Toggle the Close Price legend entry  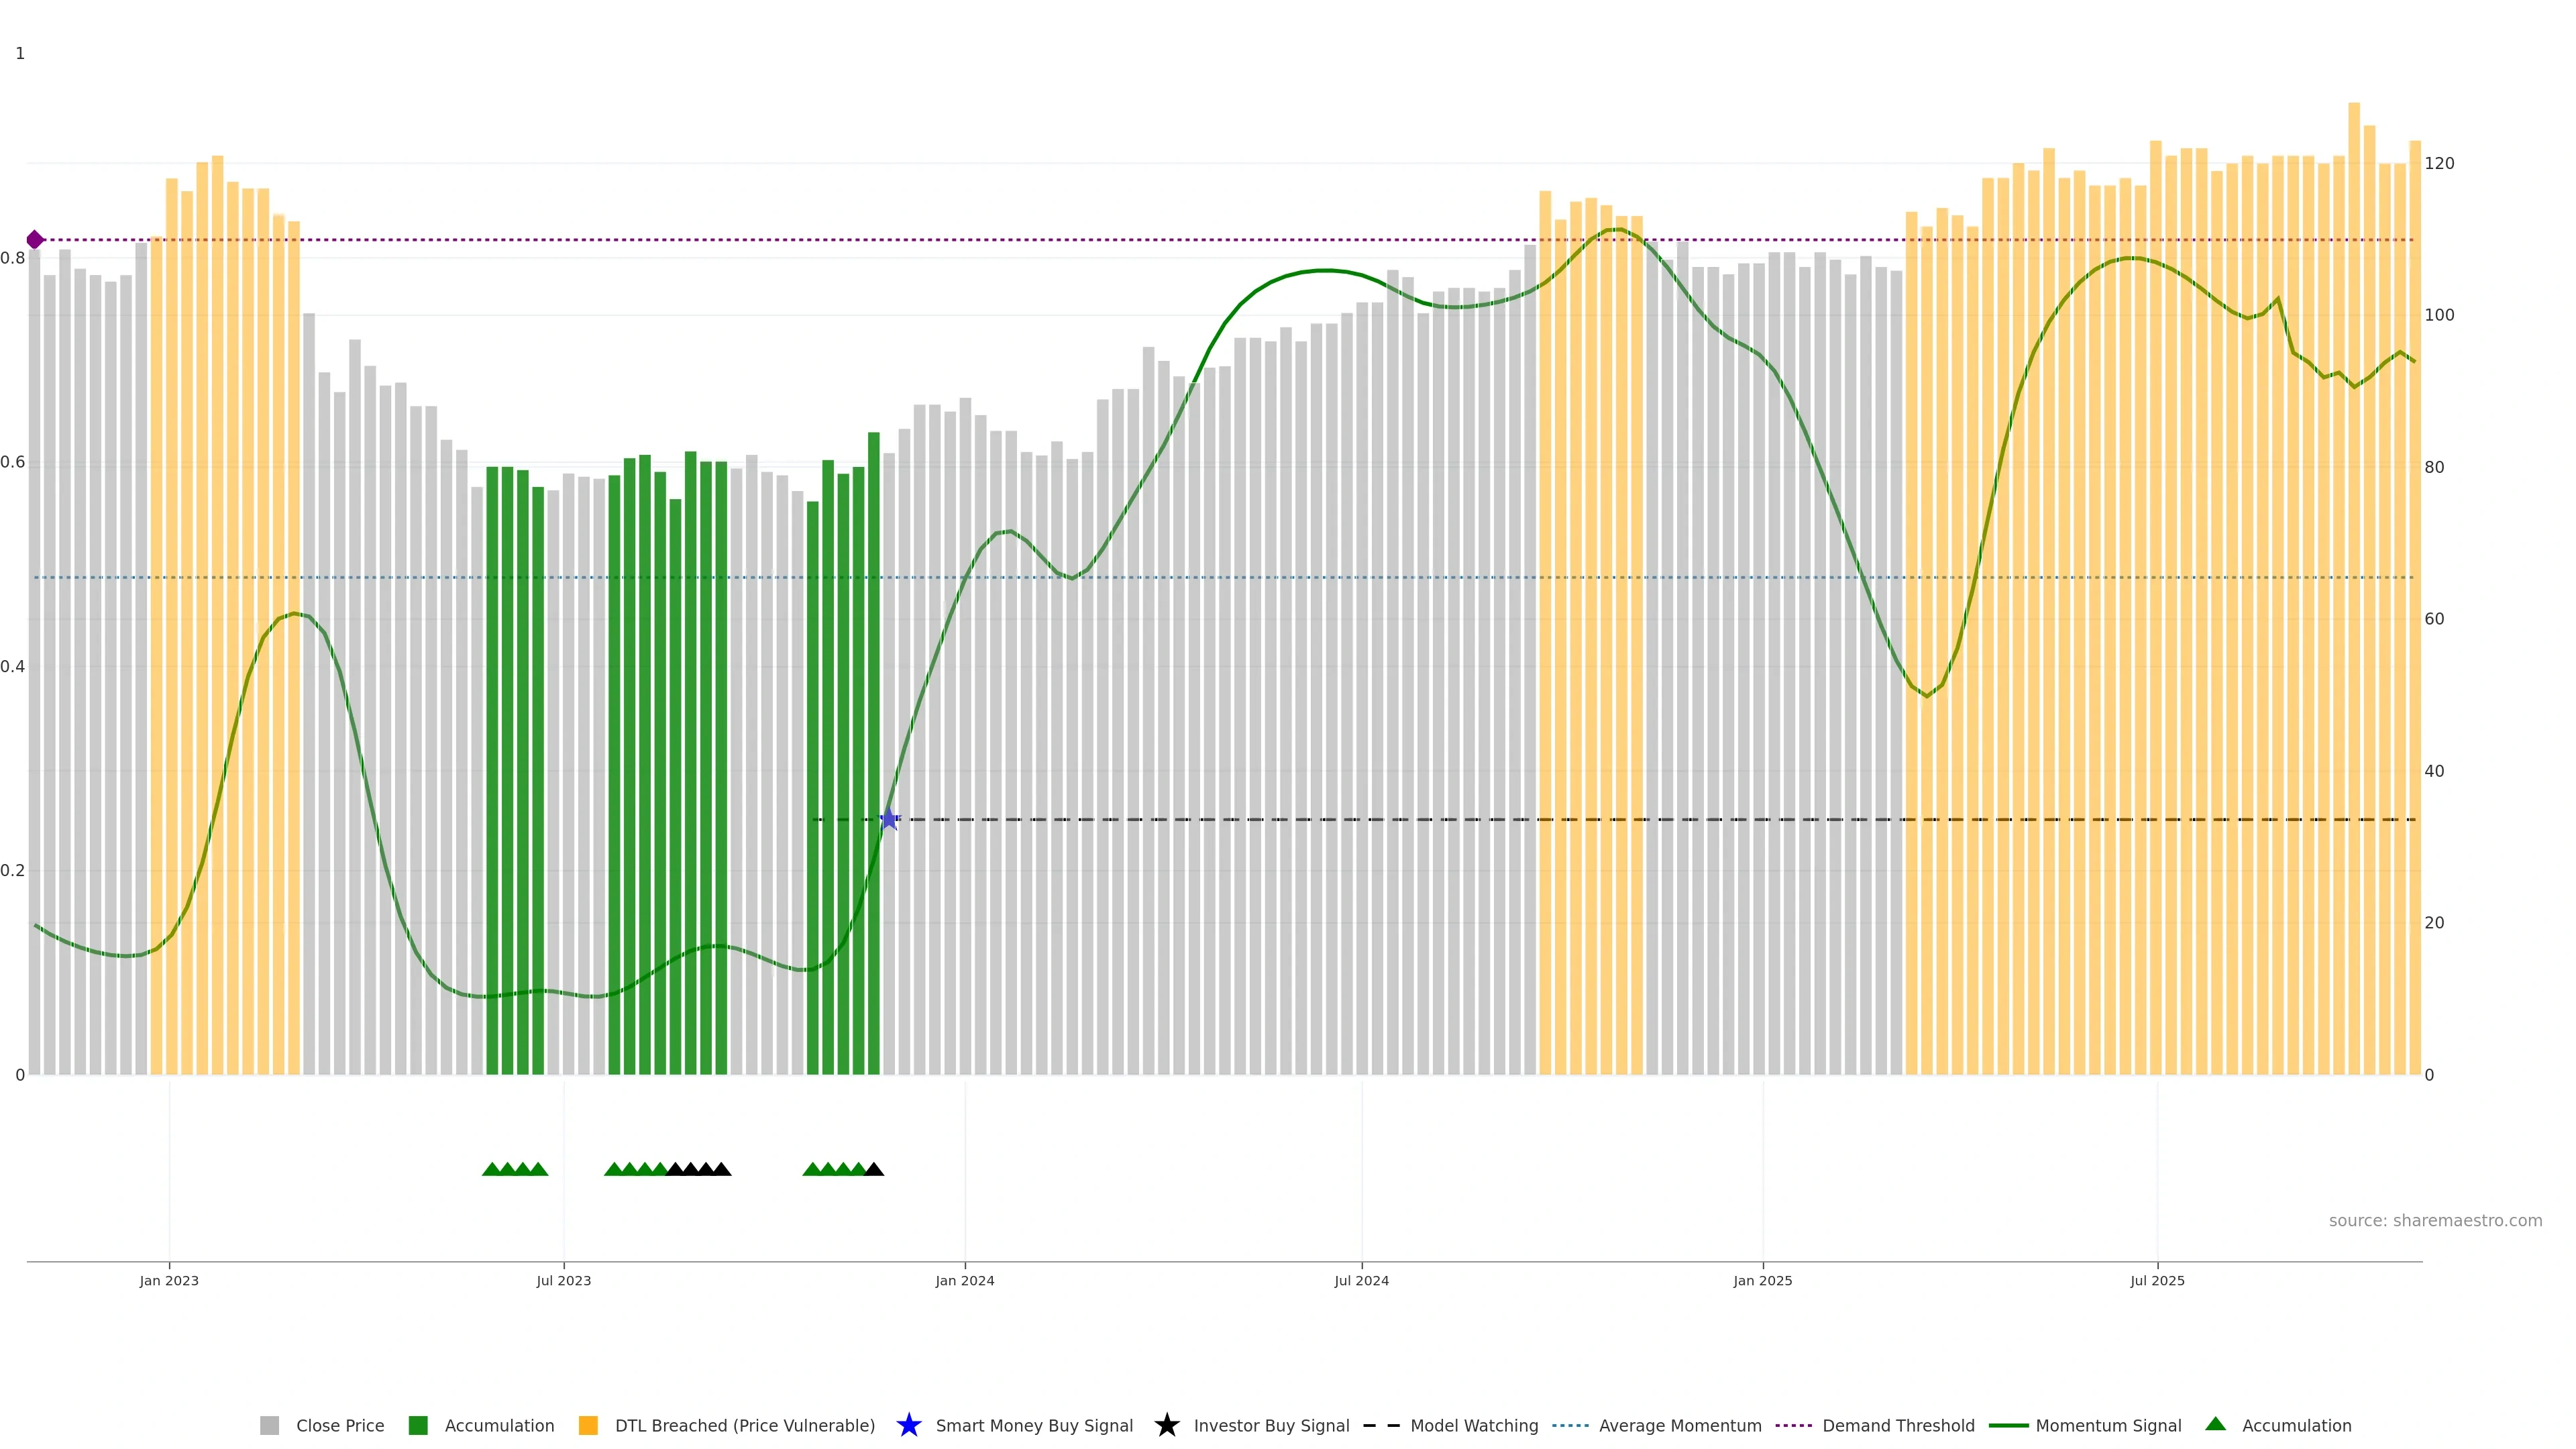pyautogui.click(x=339, y=1425)
